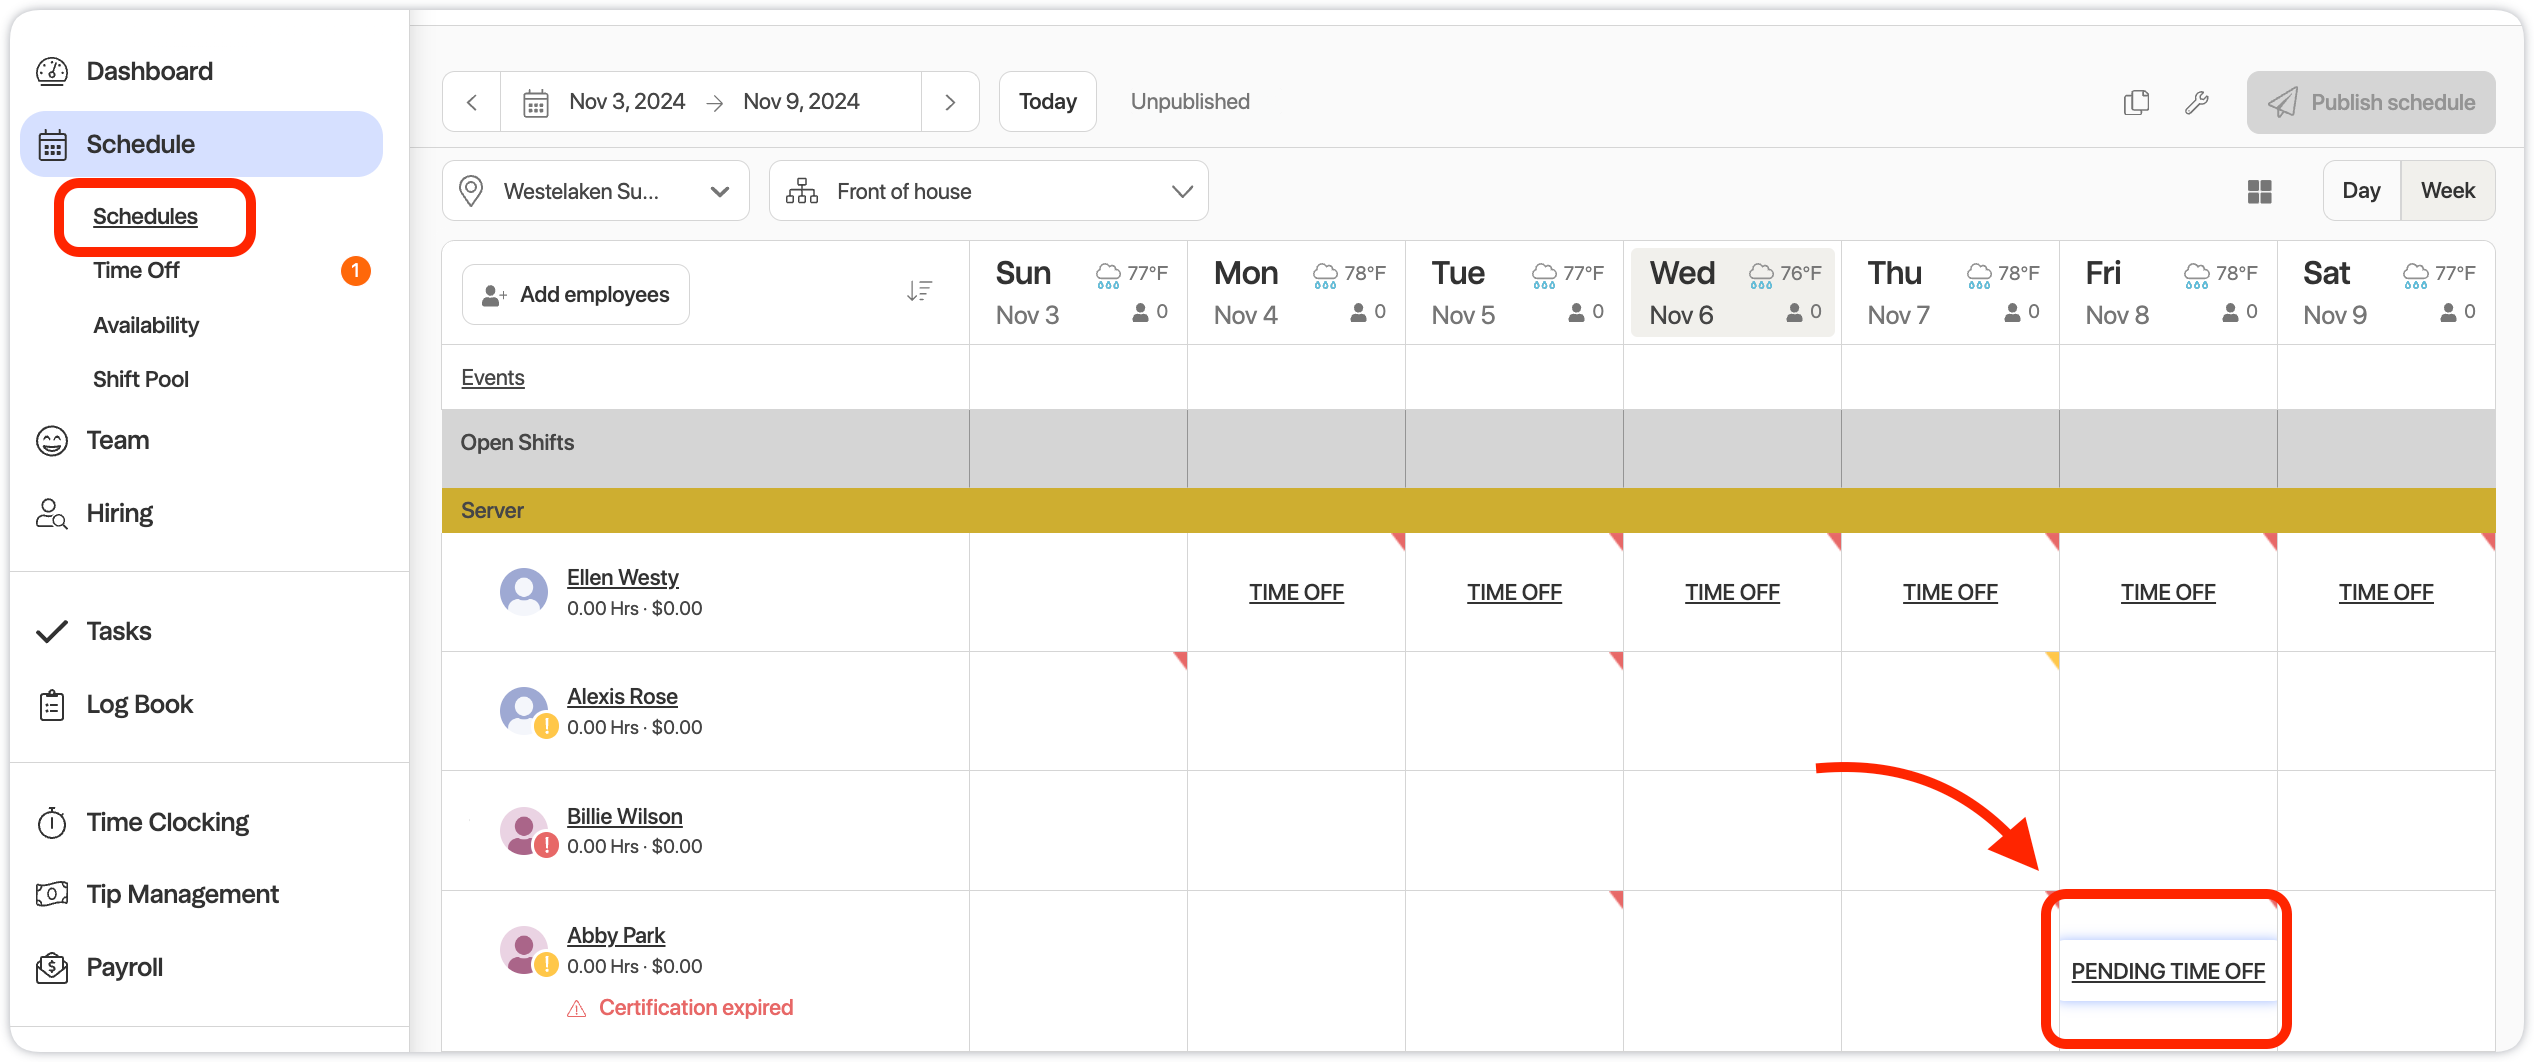The height and width of the screenshot is (1062, 2534).
Task: Click Publish schedule button
Action: 2370,102
